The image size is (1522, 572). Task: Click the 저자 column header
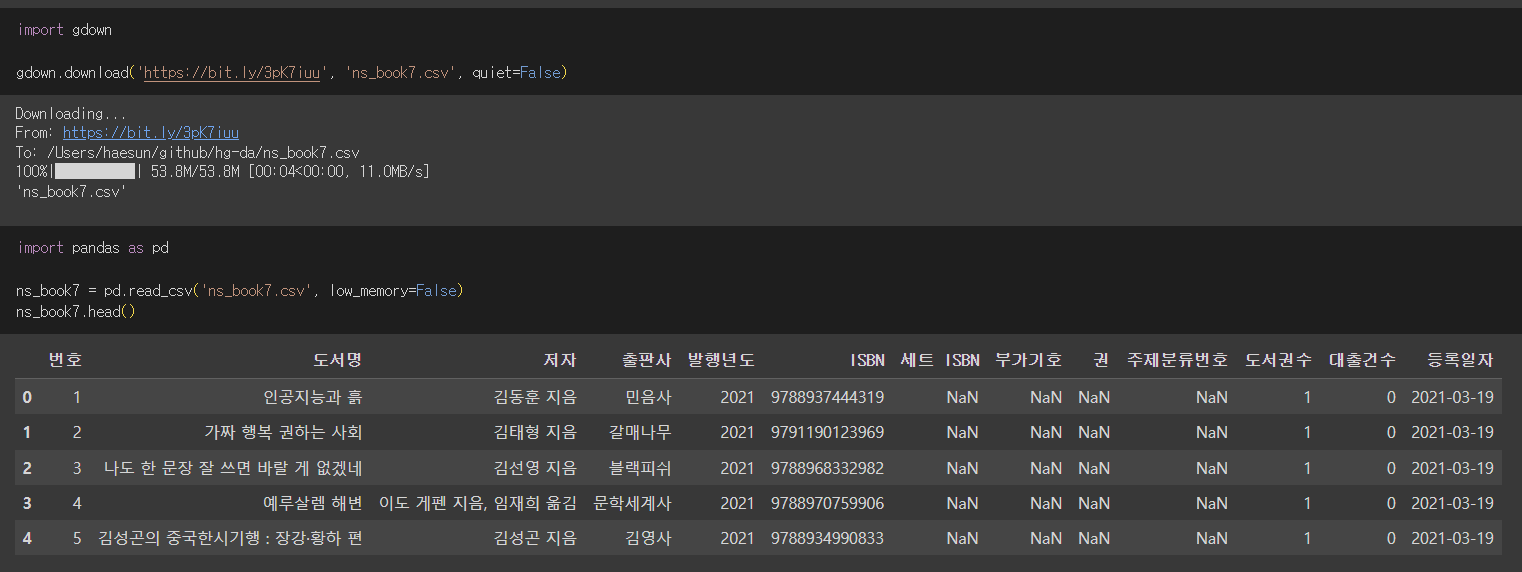[x=560, y=360]
